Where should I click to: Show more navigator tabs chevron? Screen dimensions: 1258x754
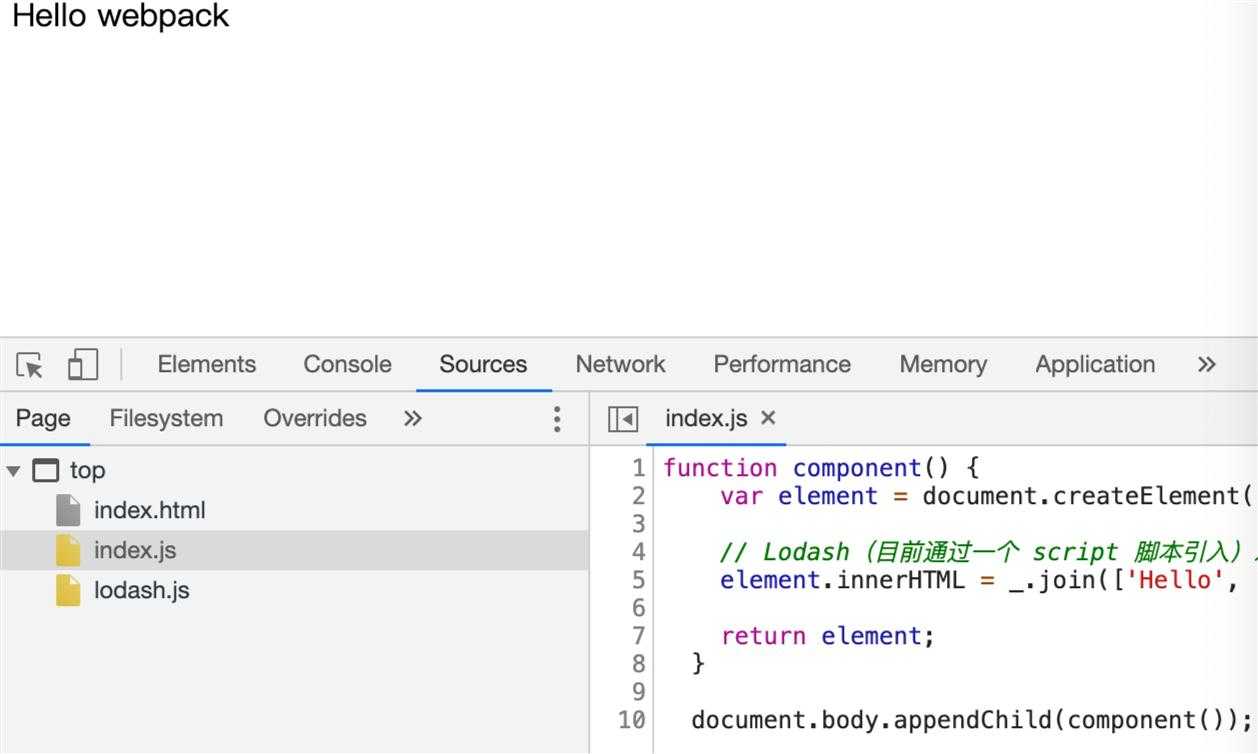click(x=412, y=418)
